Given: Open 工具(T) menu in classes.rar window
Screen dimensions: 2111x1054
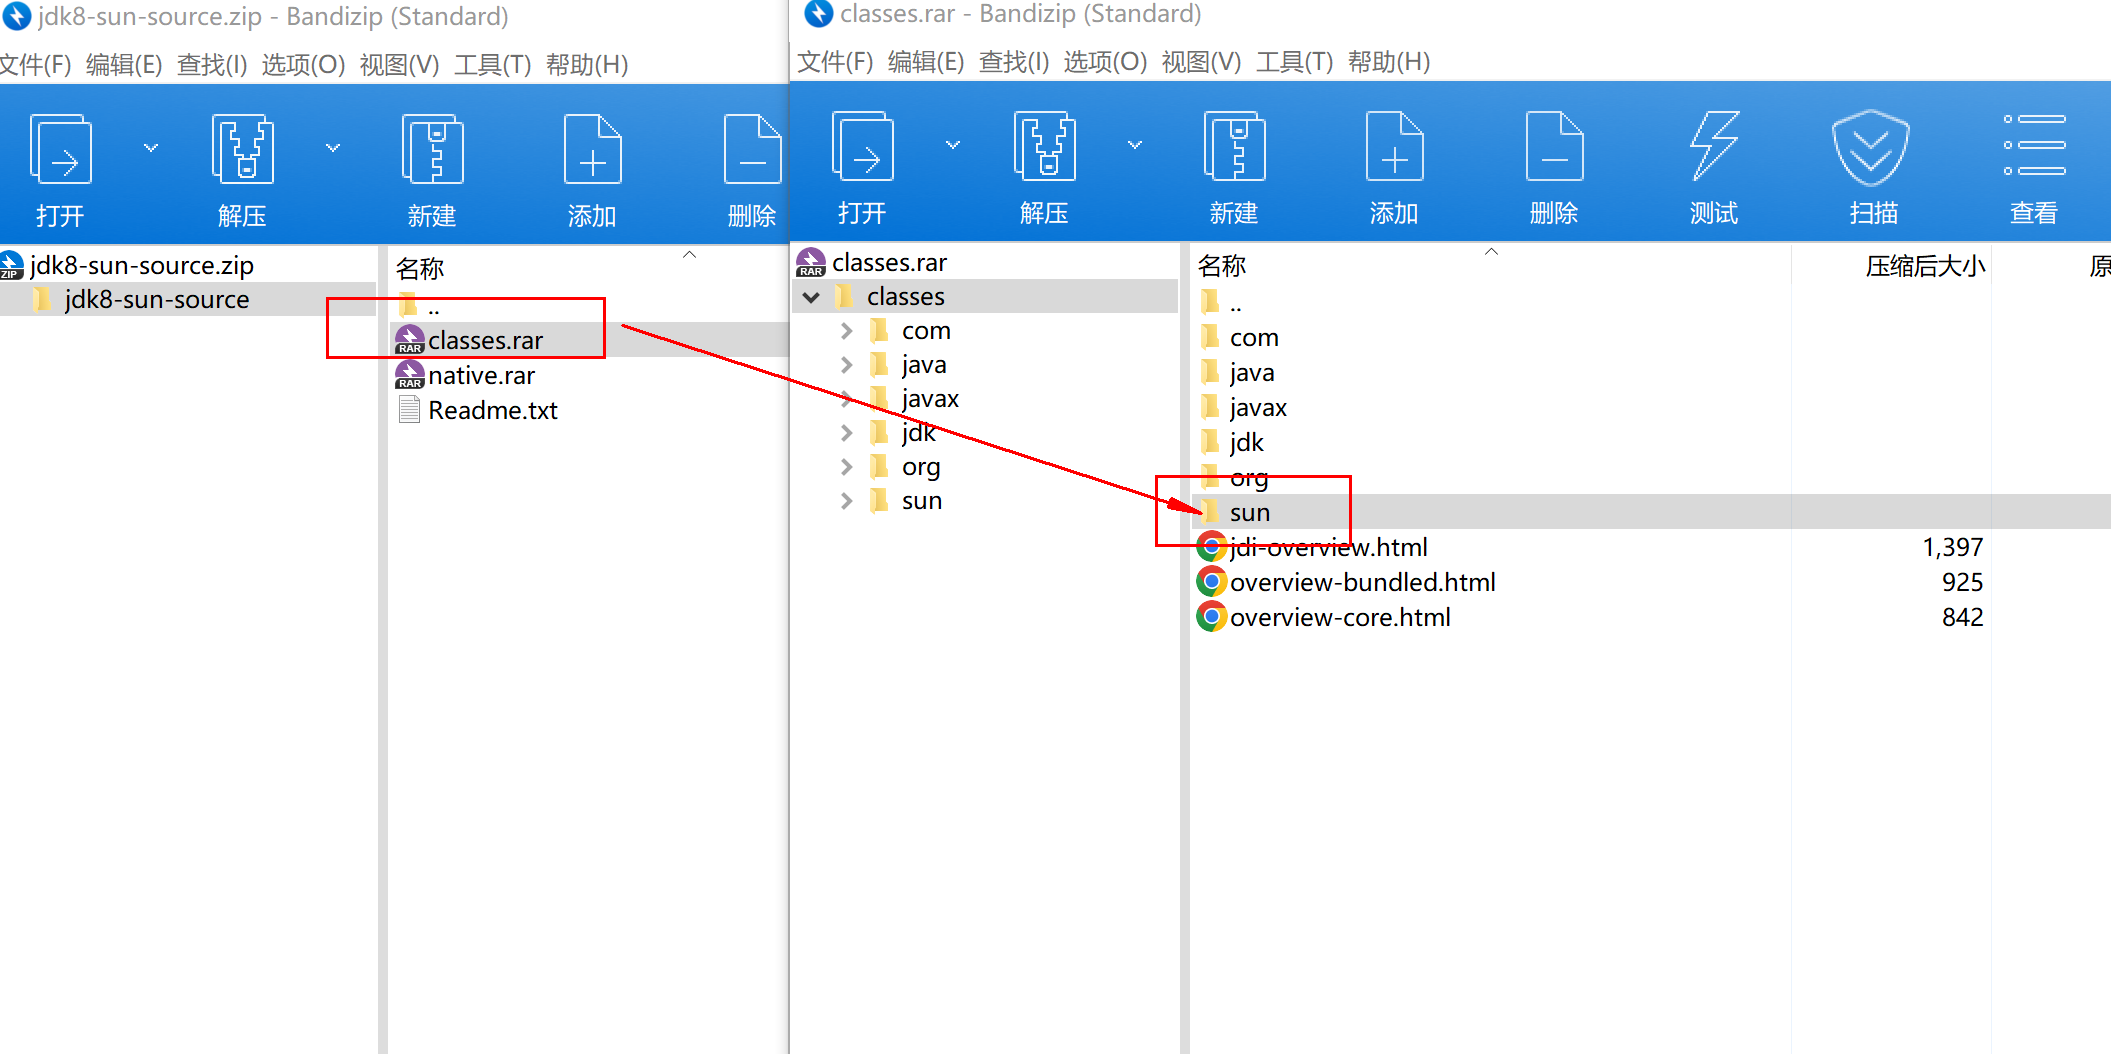Looking at the screenshot, I should [1294, 62].
